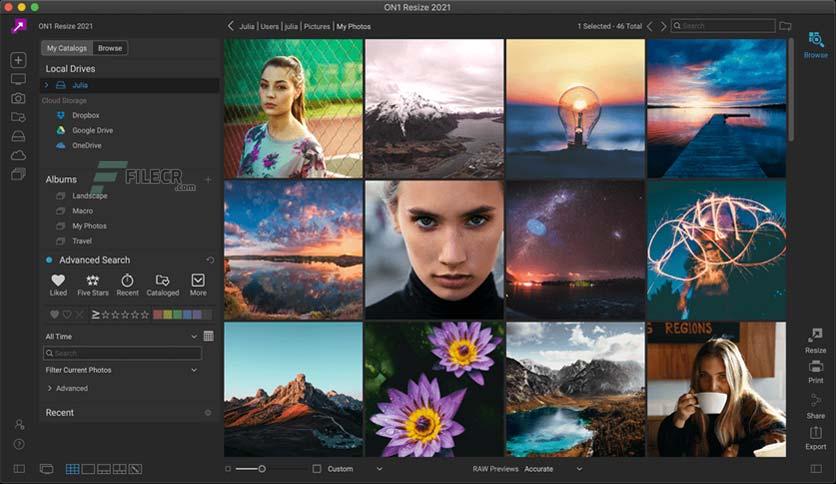Image resolution: width=836 pixels, height=484 pixels.
Task: Expand Julia local drive tree
Action: [x=46, y=85]
